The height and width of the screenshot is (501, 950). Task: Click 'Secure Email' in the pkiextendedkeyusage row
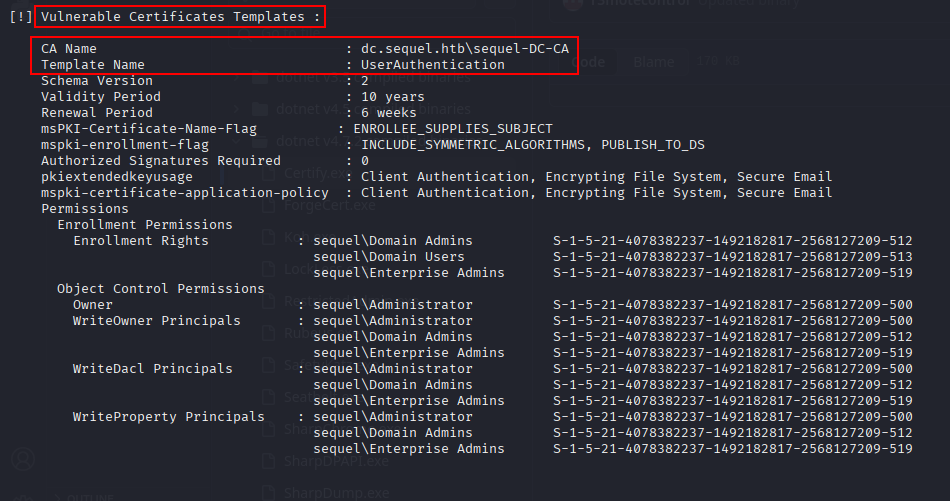pos(785,177)
